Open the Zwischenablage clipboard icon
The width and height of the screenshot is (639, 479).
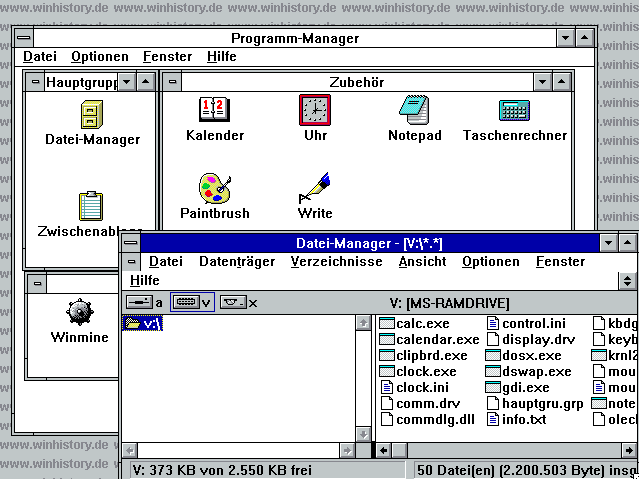[x=91, y=206]
